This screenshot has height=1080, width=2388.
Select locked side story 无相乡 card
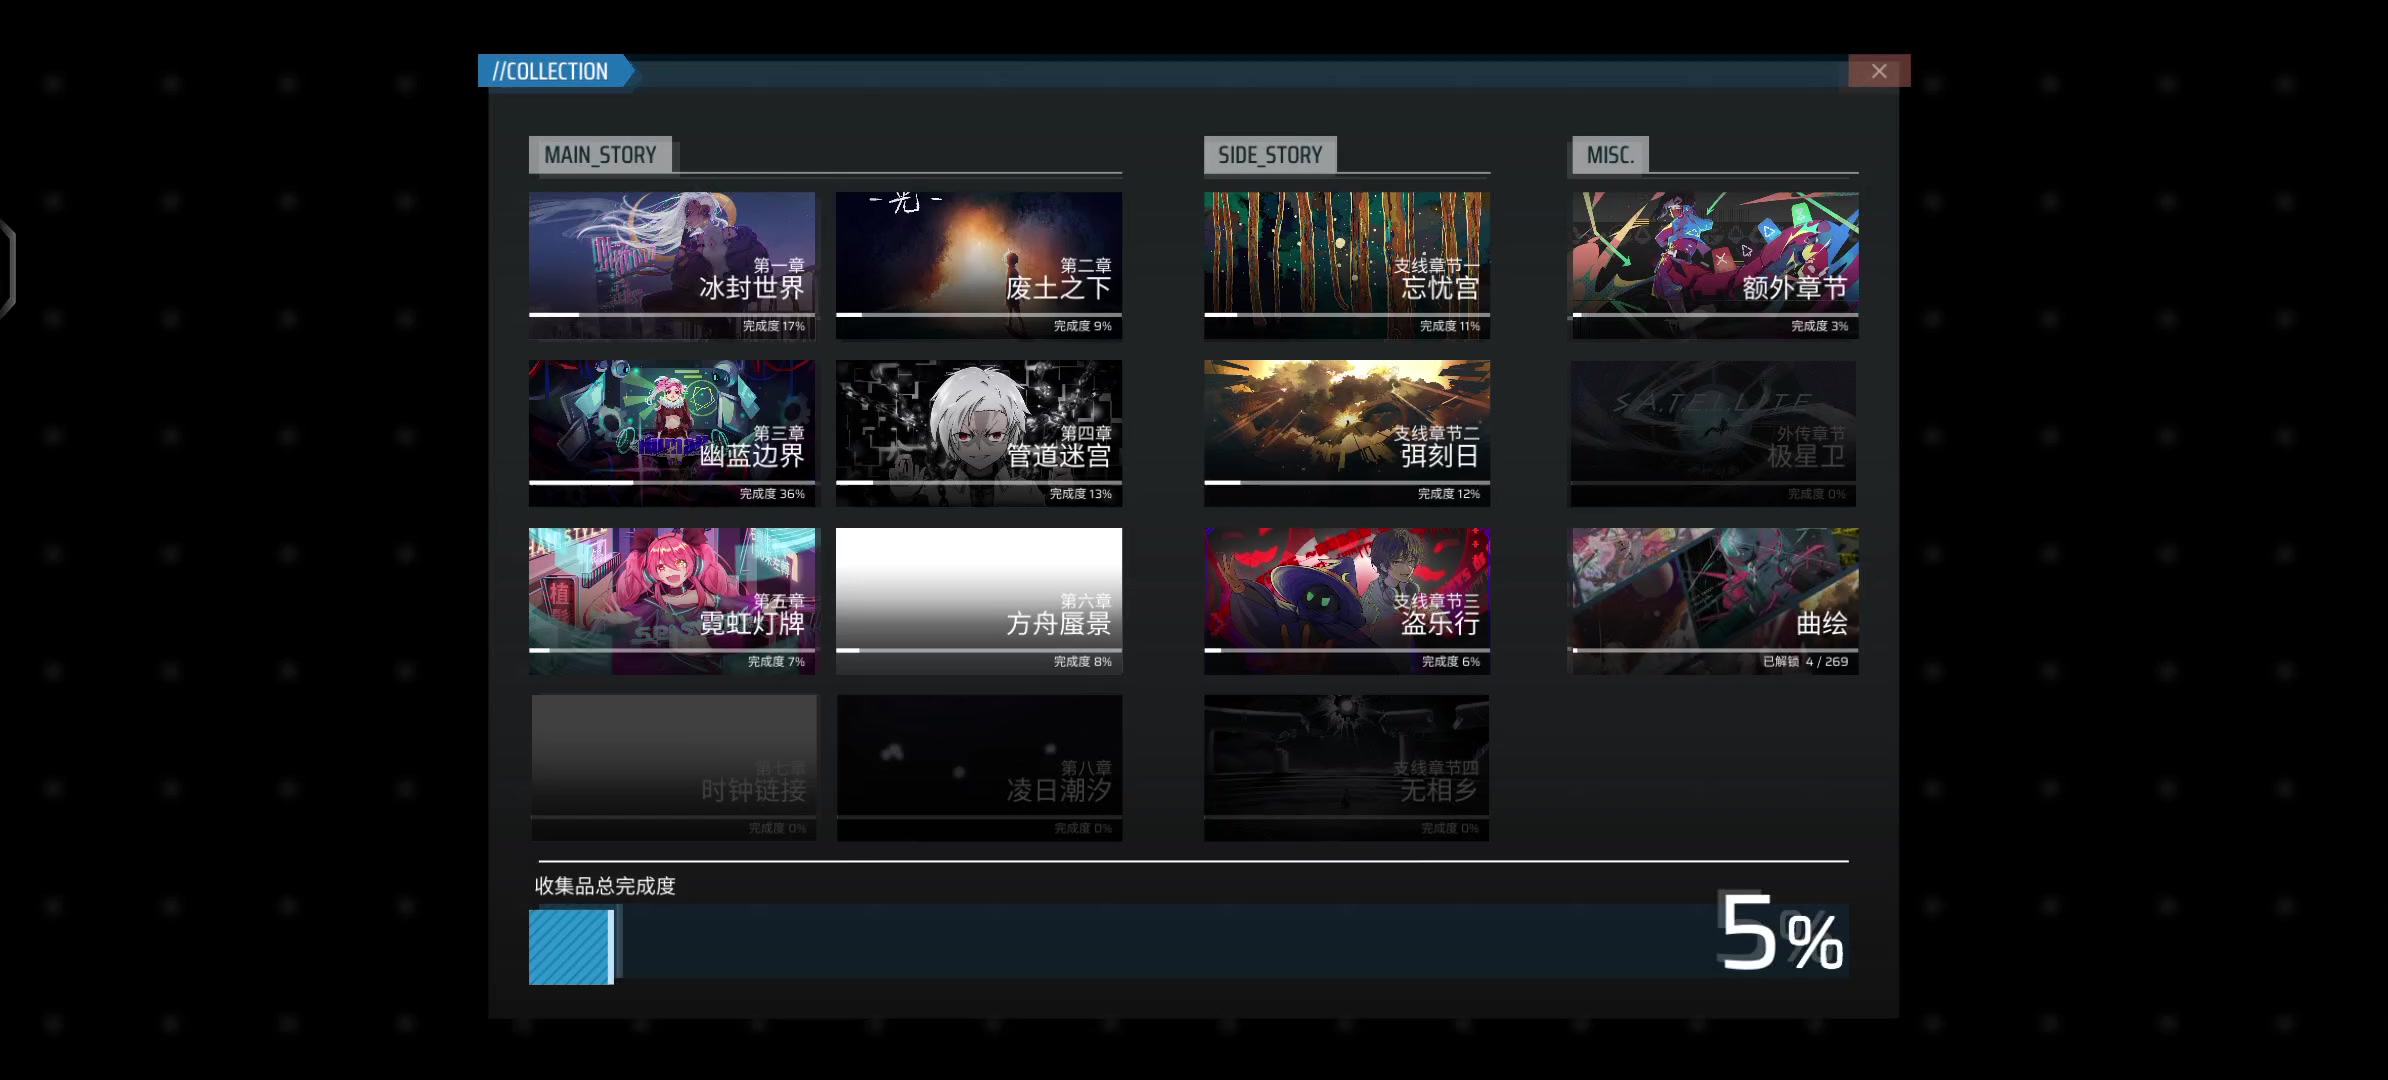tap(1347, 768)
